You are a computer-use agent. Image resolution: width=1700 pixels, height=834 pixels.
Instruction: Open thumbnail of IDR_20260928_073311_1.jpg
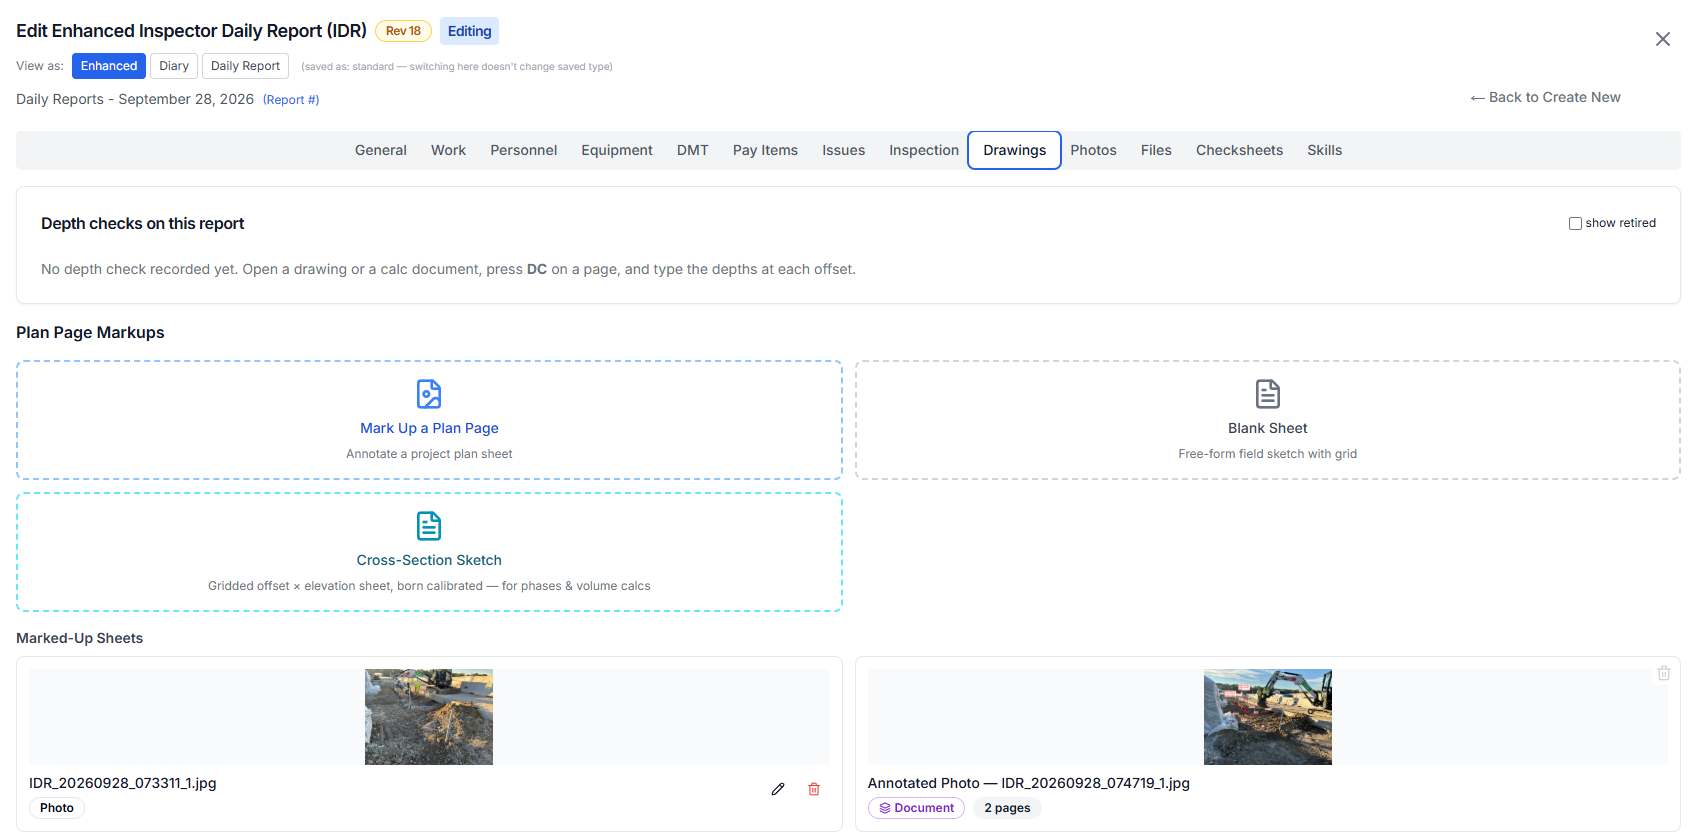click(429, 717)
